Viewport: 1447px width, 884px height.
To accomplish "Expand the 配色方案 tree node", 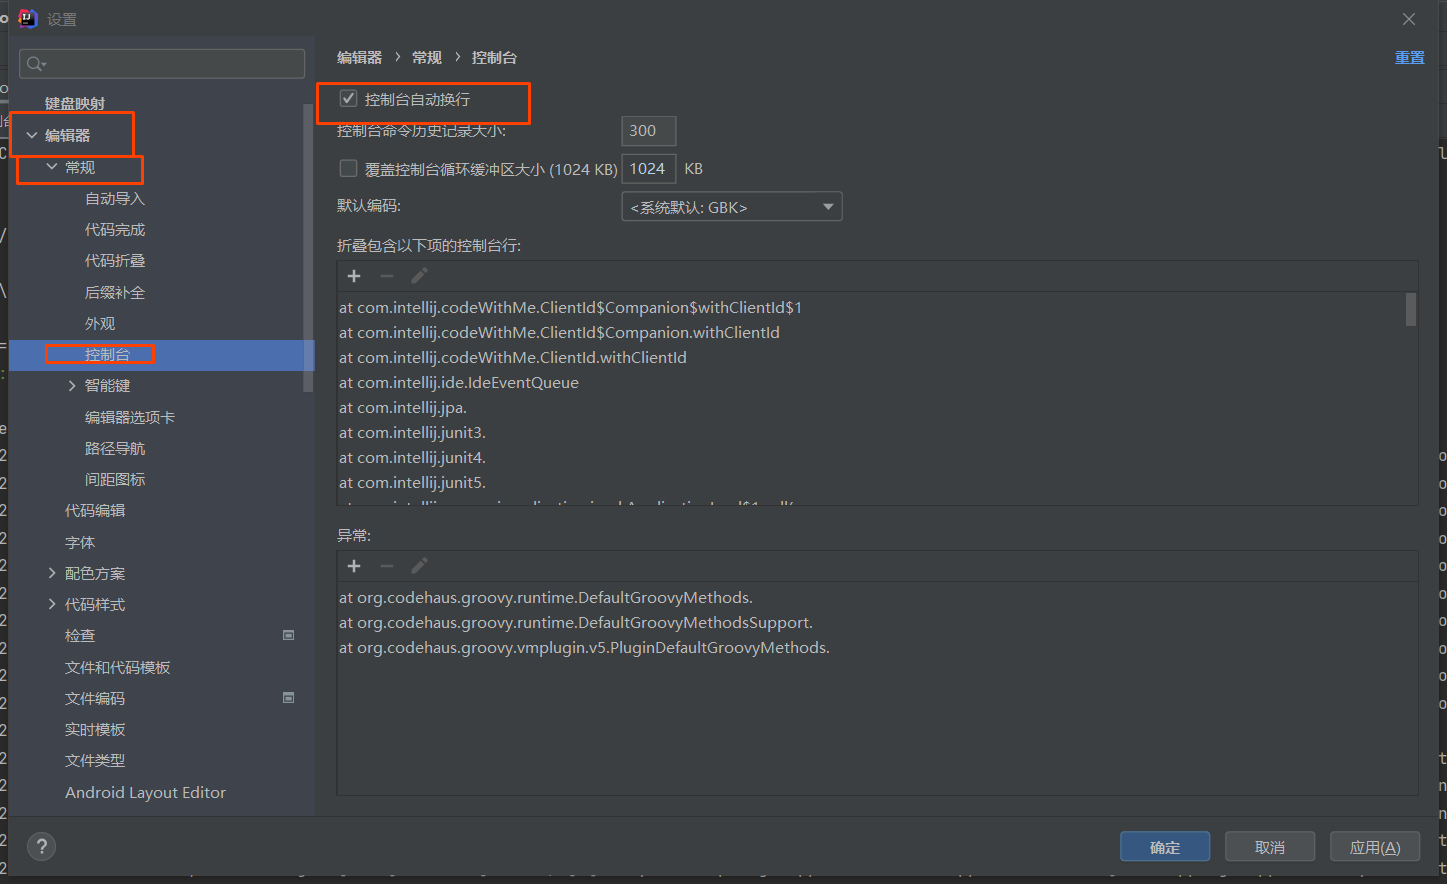I will [x=52, y=573].
